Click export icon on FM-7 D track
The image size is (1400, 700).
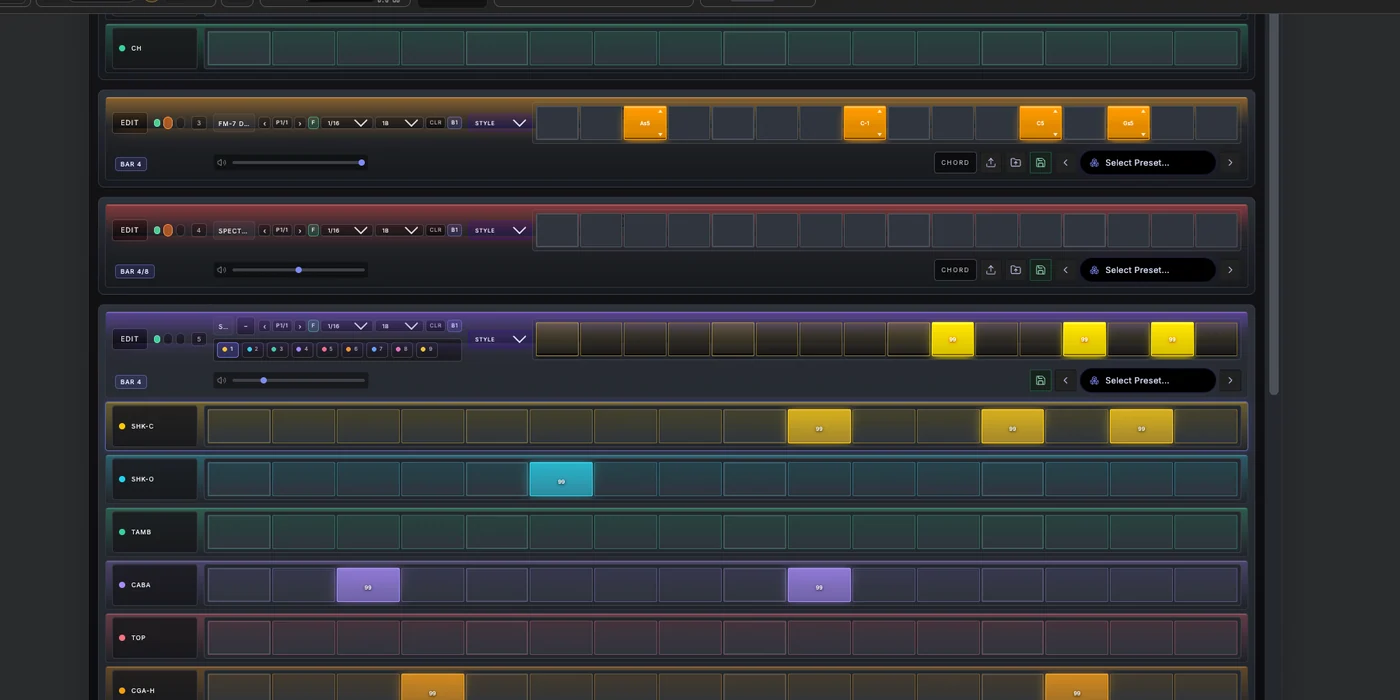point(991,163)
